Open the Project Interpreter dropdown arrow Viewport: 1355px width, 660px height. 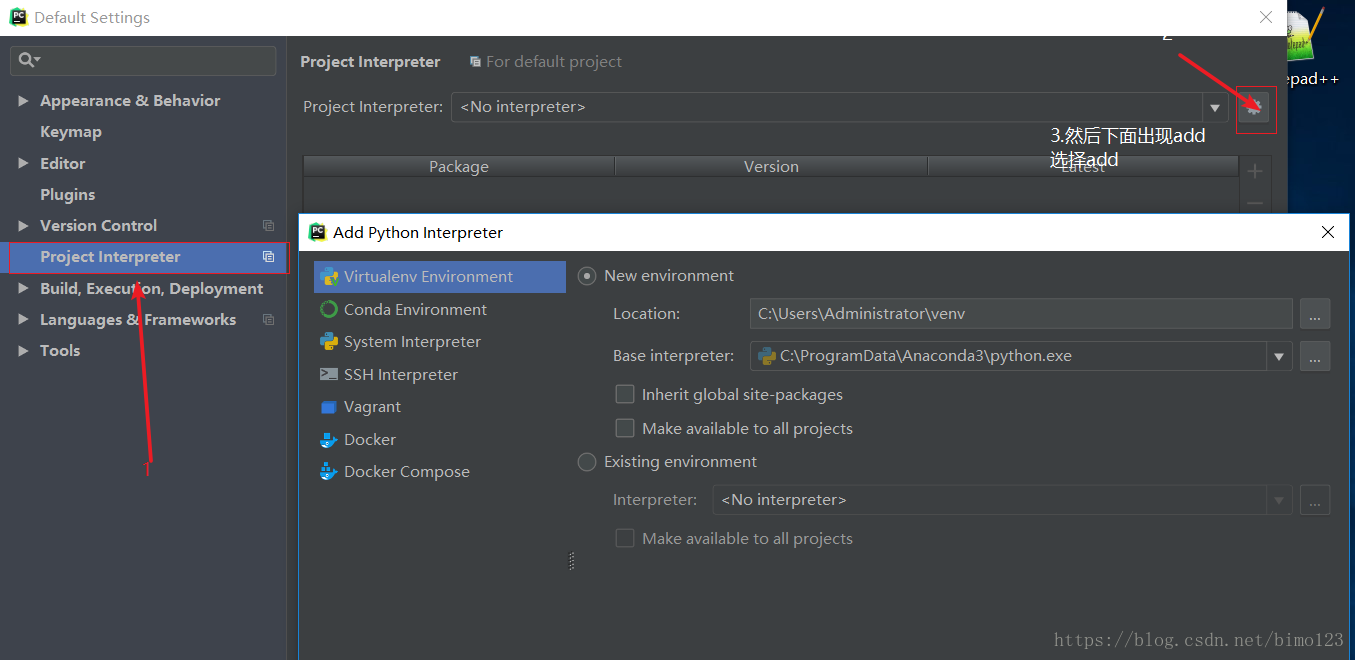coord(1215,108)
